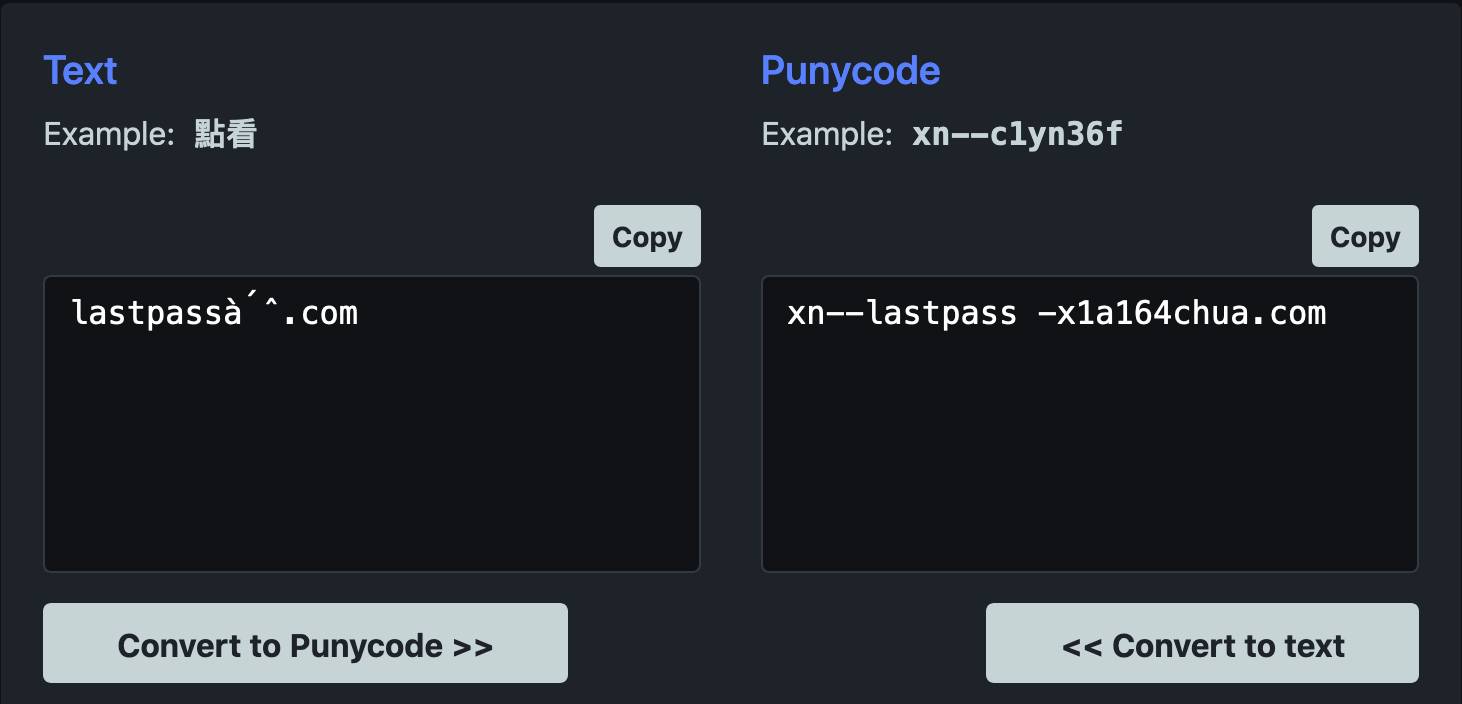Click the Example label under Text
The image size is (1462, 704).
[106, 134]
